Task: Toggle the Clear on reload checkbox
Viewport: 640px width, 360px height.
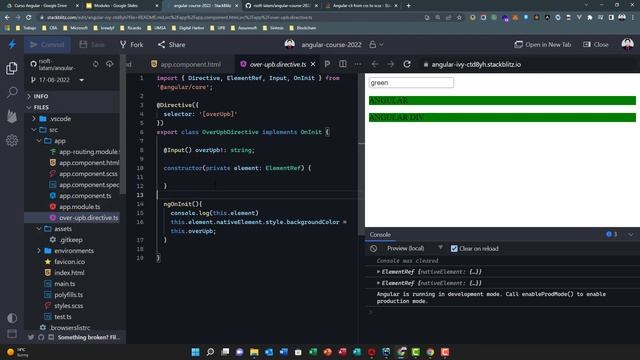Action: (x=454, y=249)
